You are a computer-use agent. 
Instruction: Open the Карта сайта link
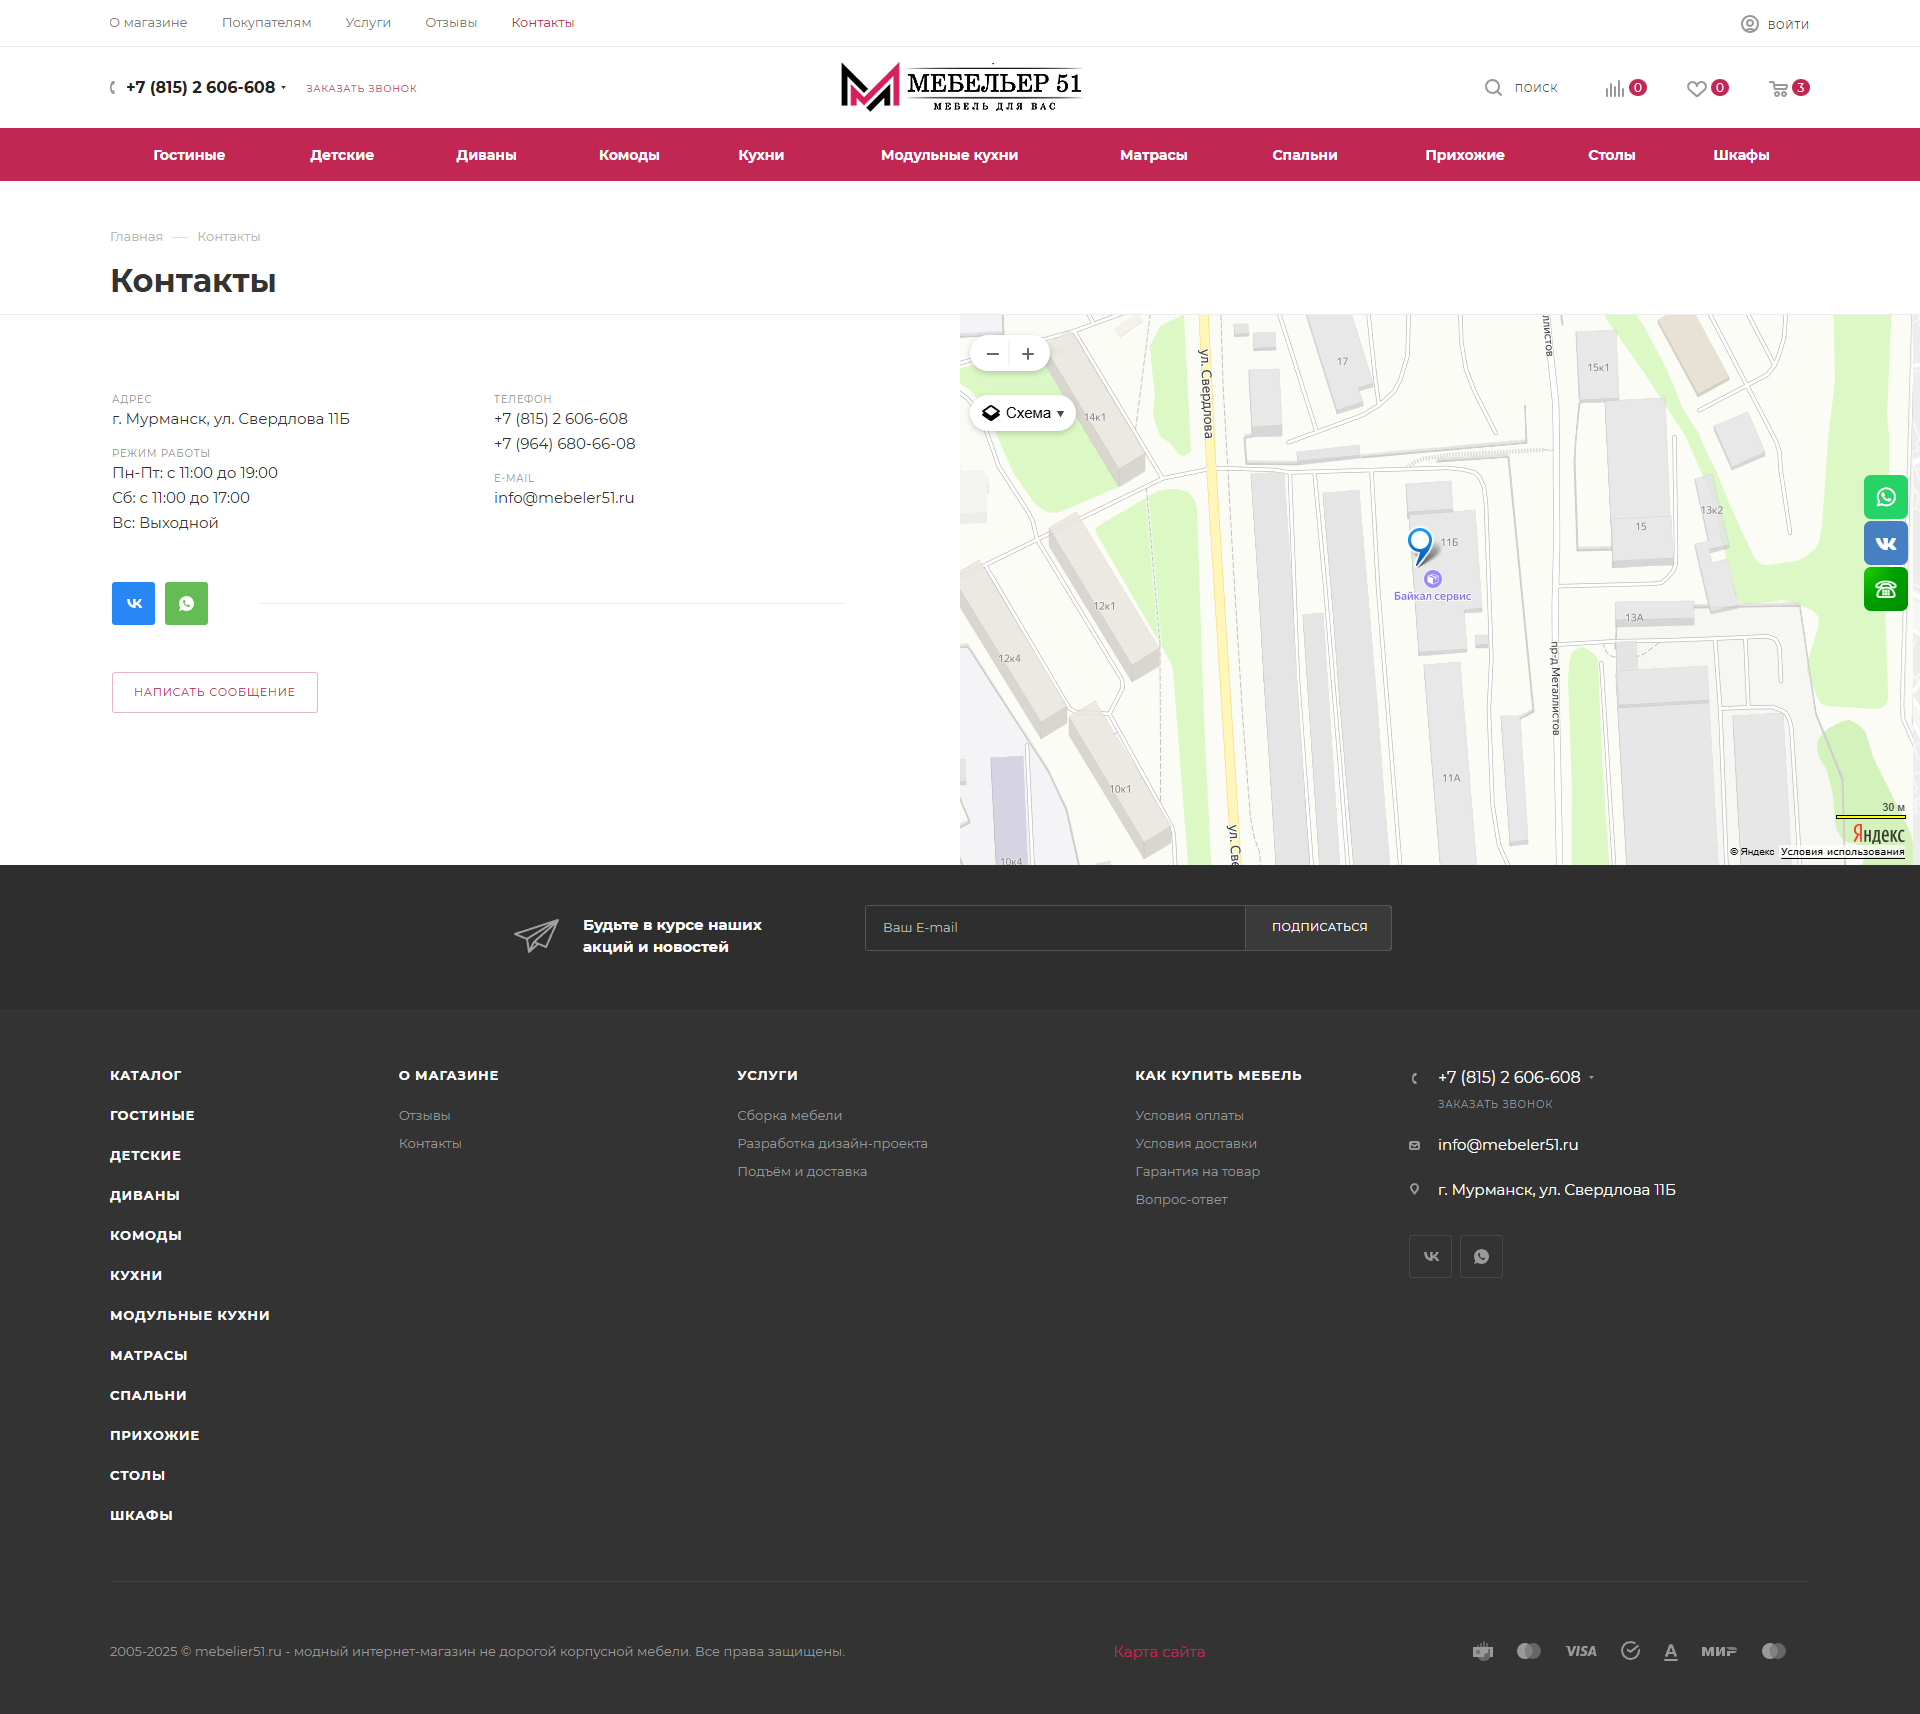click(x=1159, y=1652)
